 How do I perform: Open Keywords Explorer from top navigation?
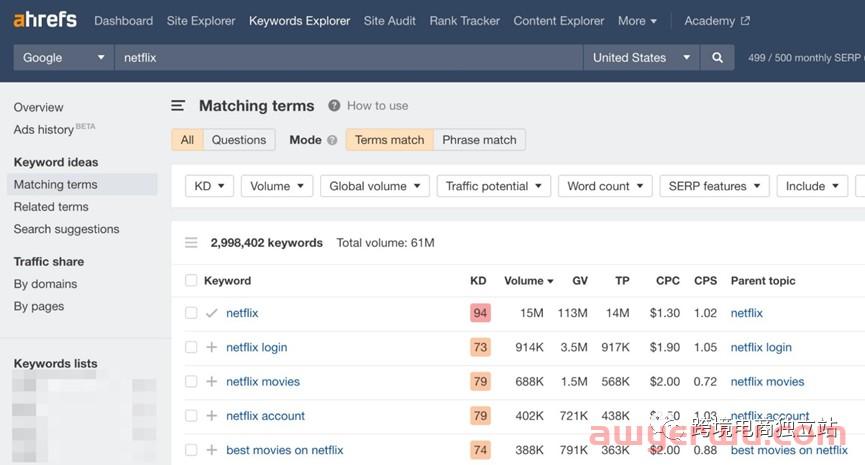[300, 21]
